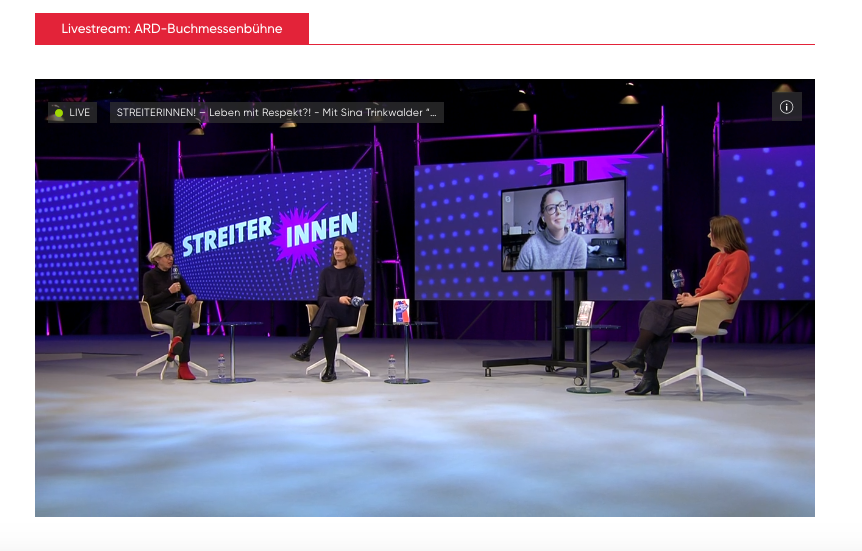Click the red line beside the Livestream tab

pyautogui.click(x=560, y=44)
